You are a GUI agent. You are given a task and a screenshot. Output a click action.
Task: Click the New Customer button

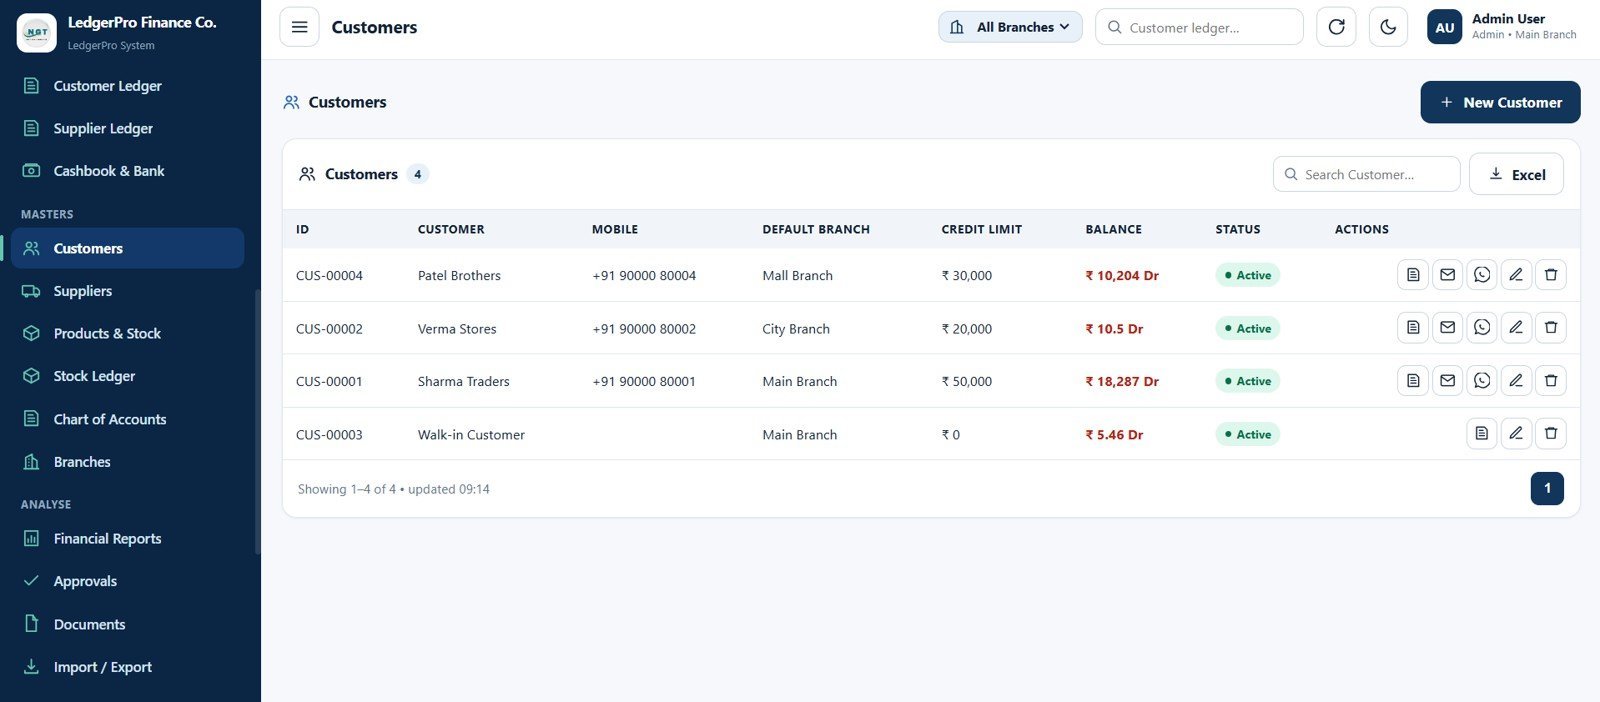click(x=1500, y=102)
